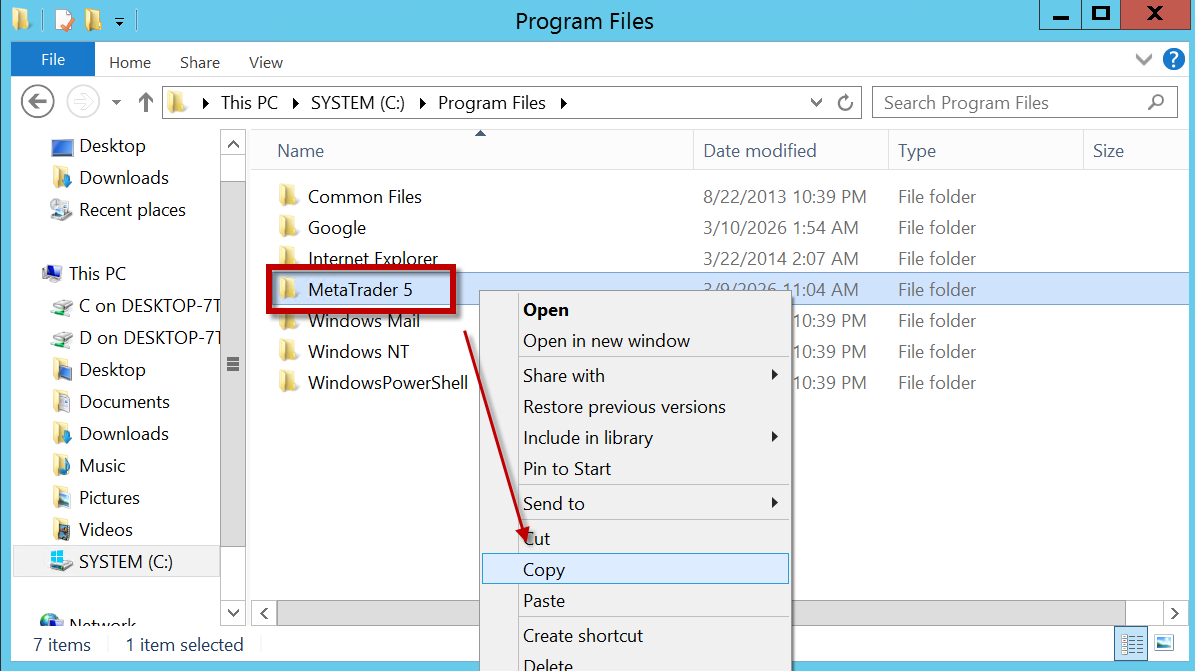Viewport: 1195px width, 671px height.
Task: Click the Back navigation arrow
Action: [37, 102]
